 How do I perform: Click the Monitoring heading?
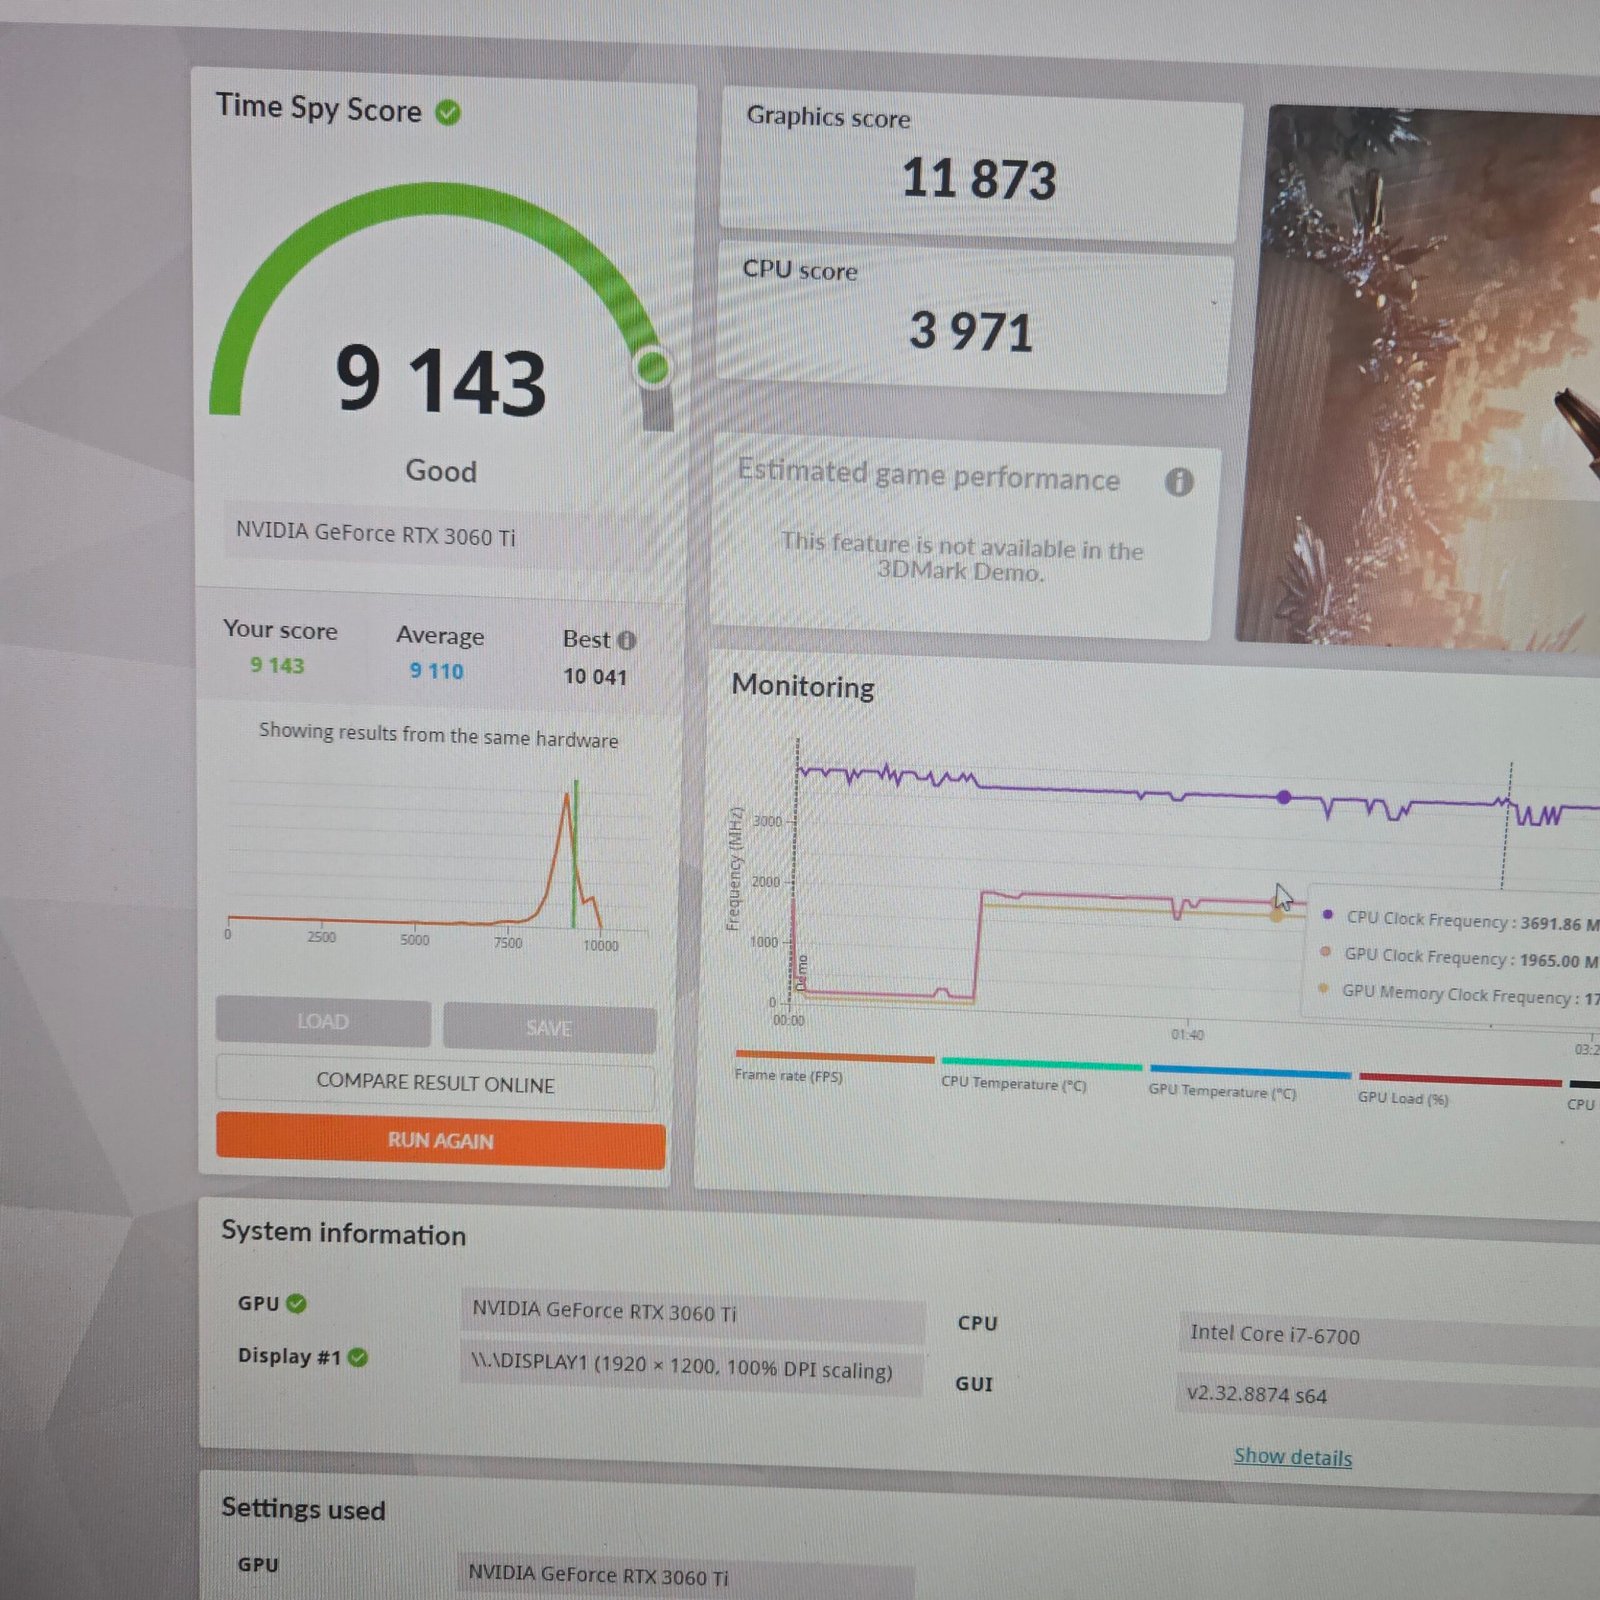click(x=803, y=686)
